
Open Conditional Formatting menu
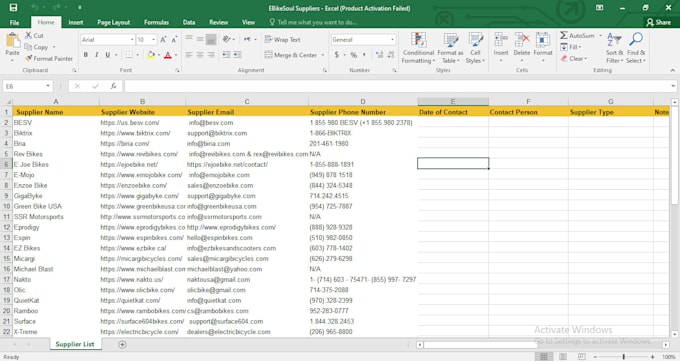pos(418,48)
